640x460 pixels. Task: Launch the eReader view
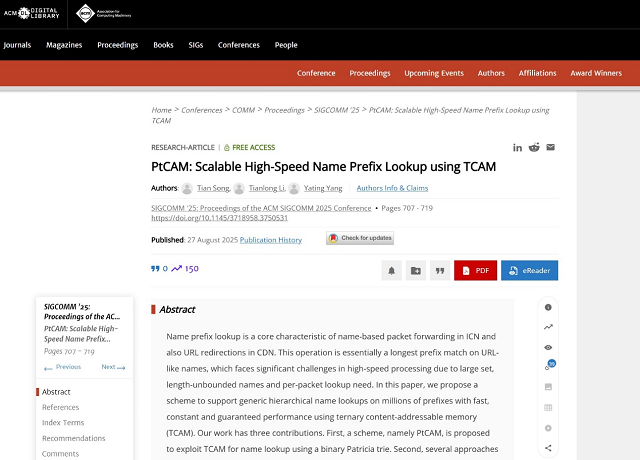(529, 270)
